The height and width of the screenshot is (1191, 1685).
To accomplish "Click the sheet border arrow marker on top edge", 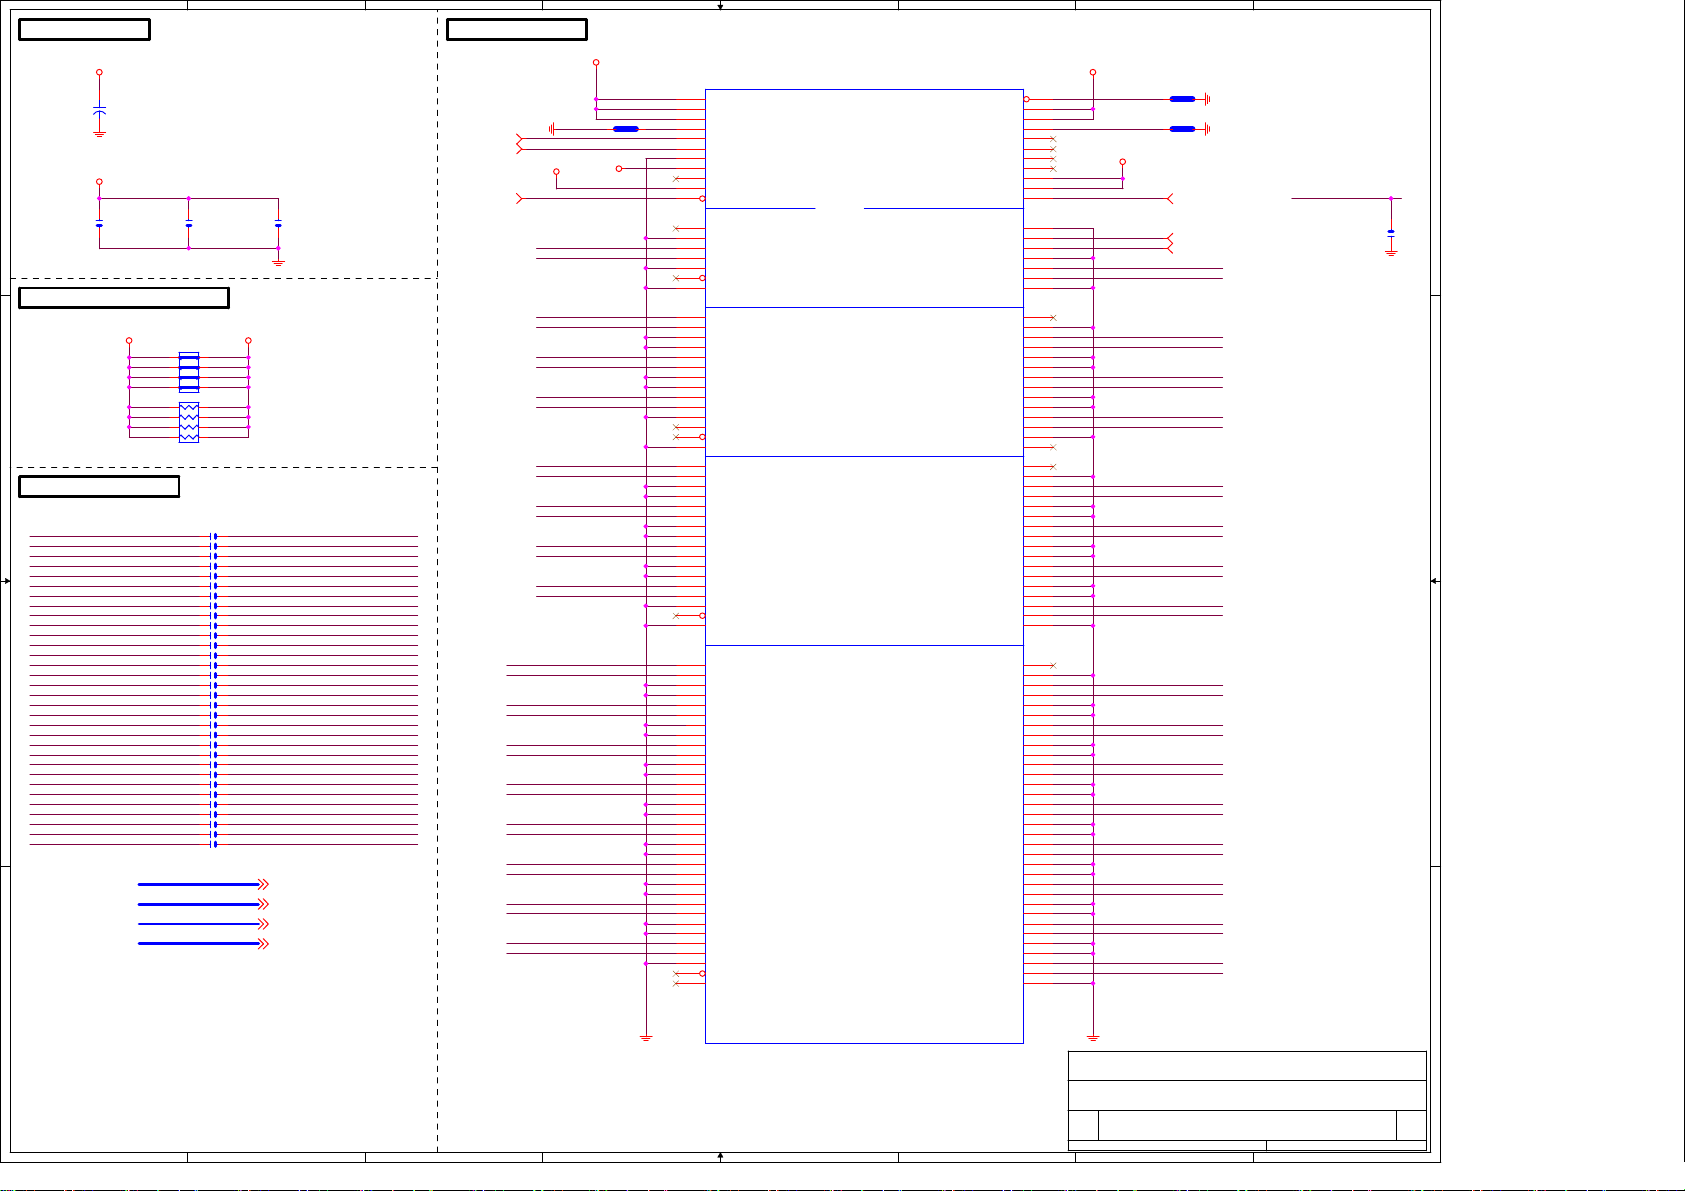I will pos(720,6).
